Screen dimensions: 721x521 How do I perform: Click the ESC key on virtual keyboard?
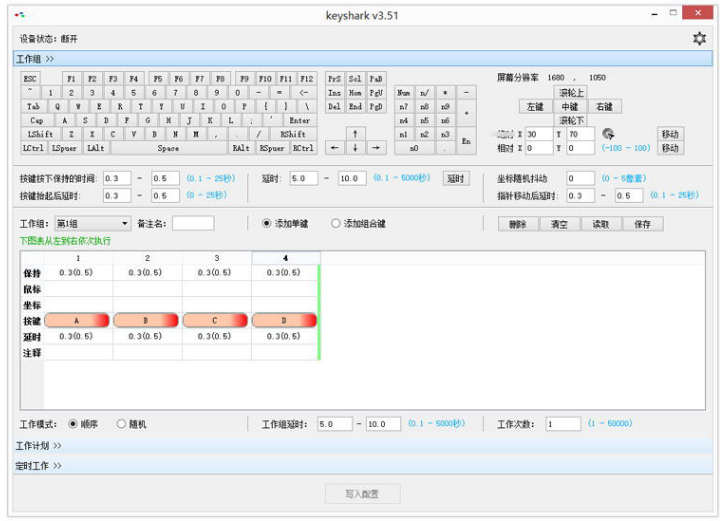pos(30,79)
